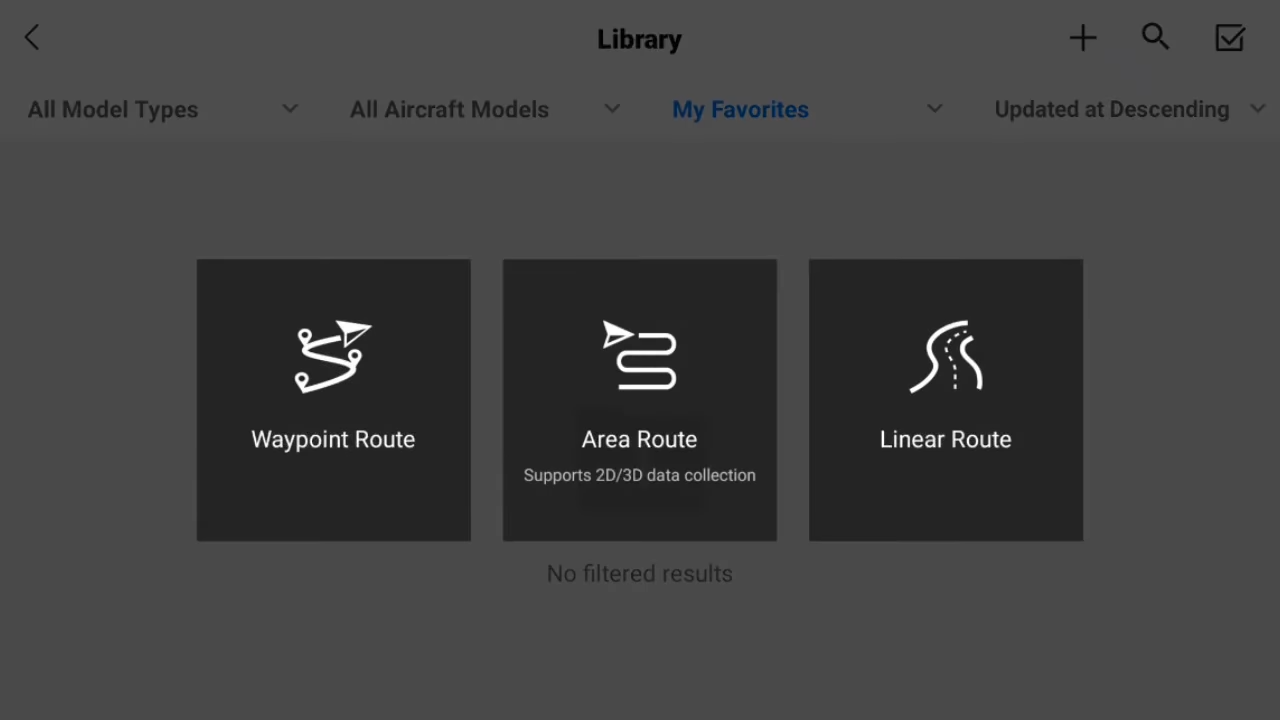
Task: Expand chevron beside All Aircraft Models
Action: (612, 109)
